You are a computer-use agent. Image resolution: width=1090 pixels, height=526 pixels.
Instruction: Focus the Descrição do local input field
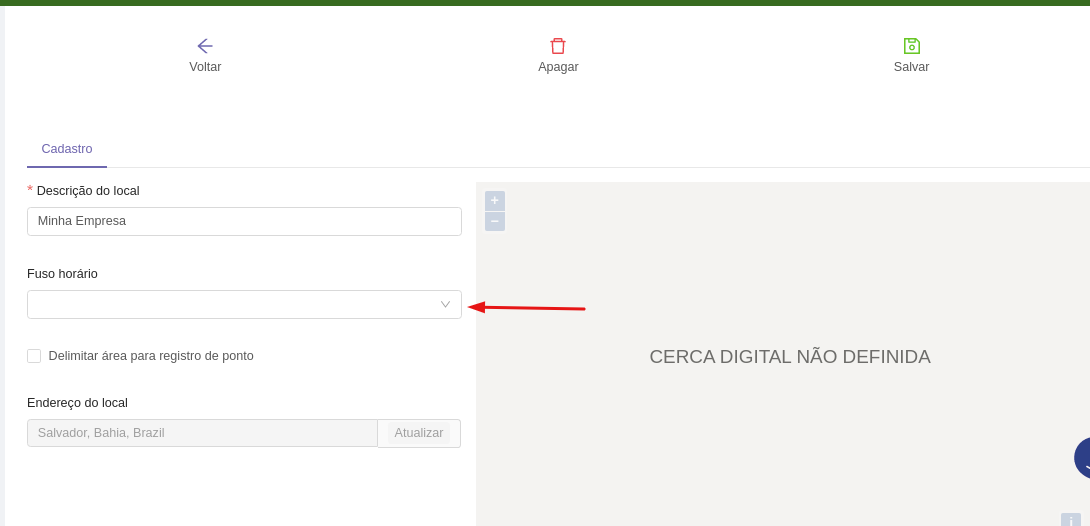[244, 221]
